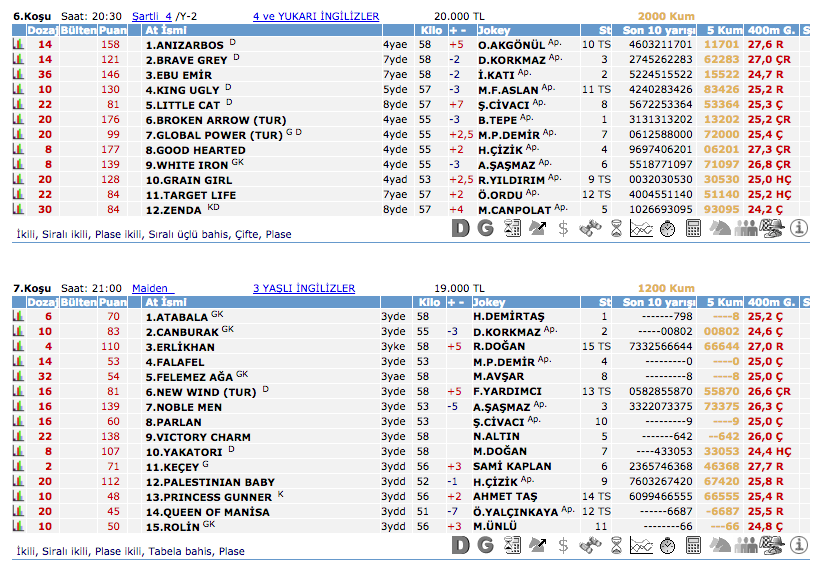The image size is (826, 572).
Task: Click the stopwatch icon for race 6
Action: pyautogui.click(x=667, y=228)
